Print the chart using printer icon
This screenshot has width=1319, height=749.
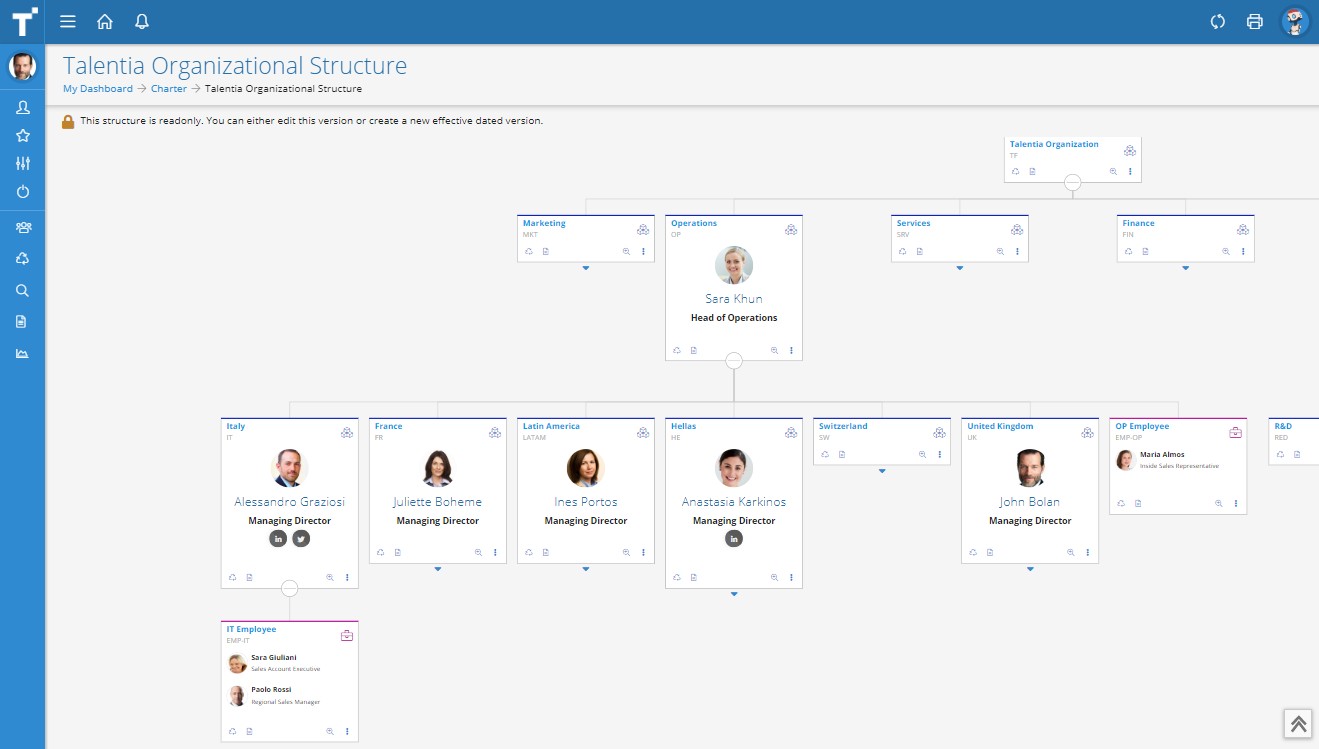coord(1255,22)
